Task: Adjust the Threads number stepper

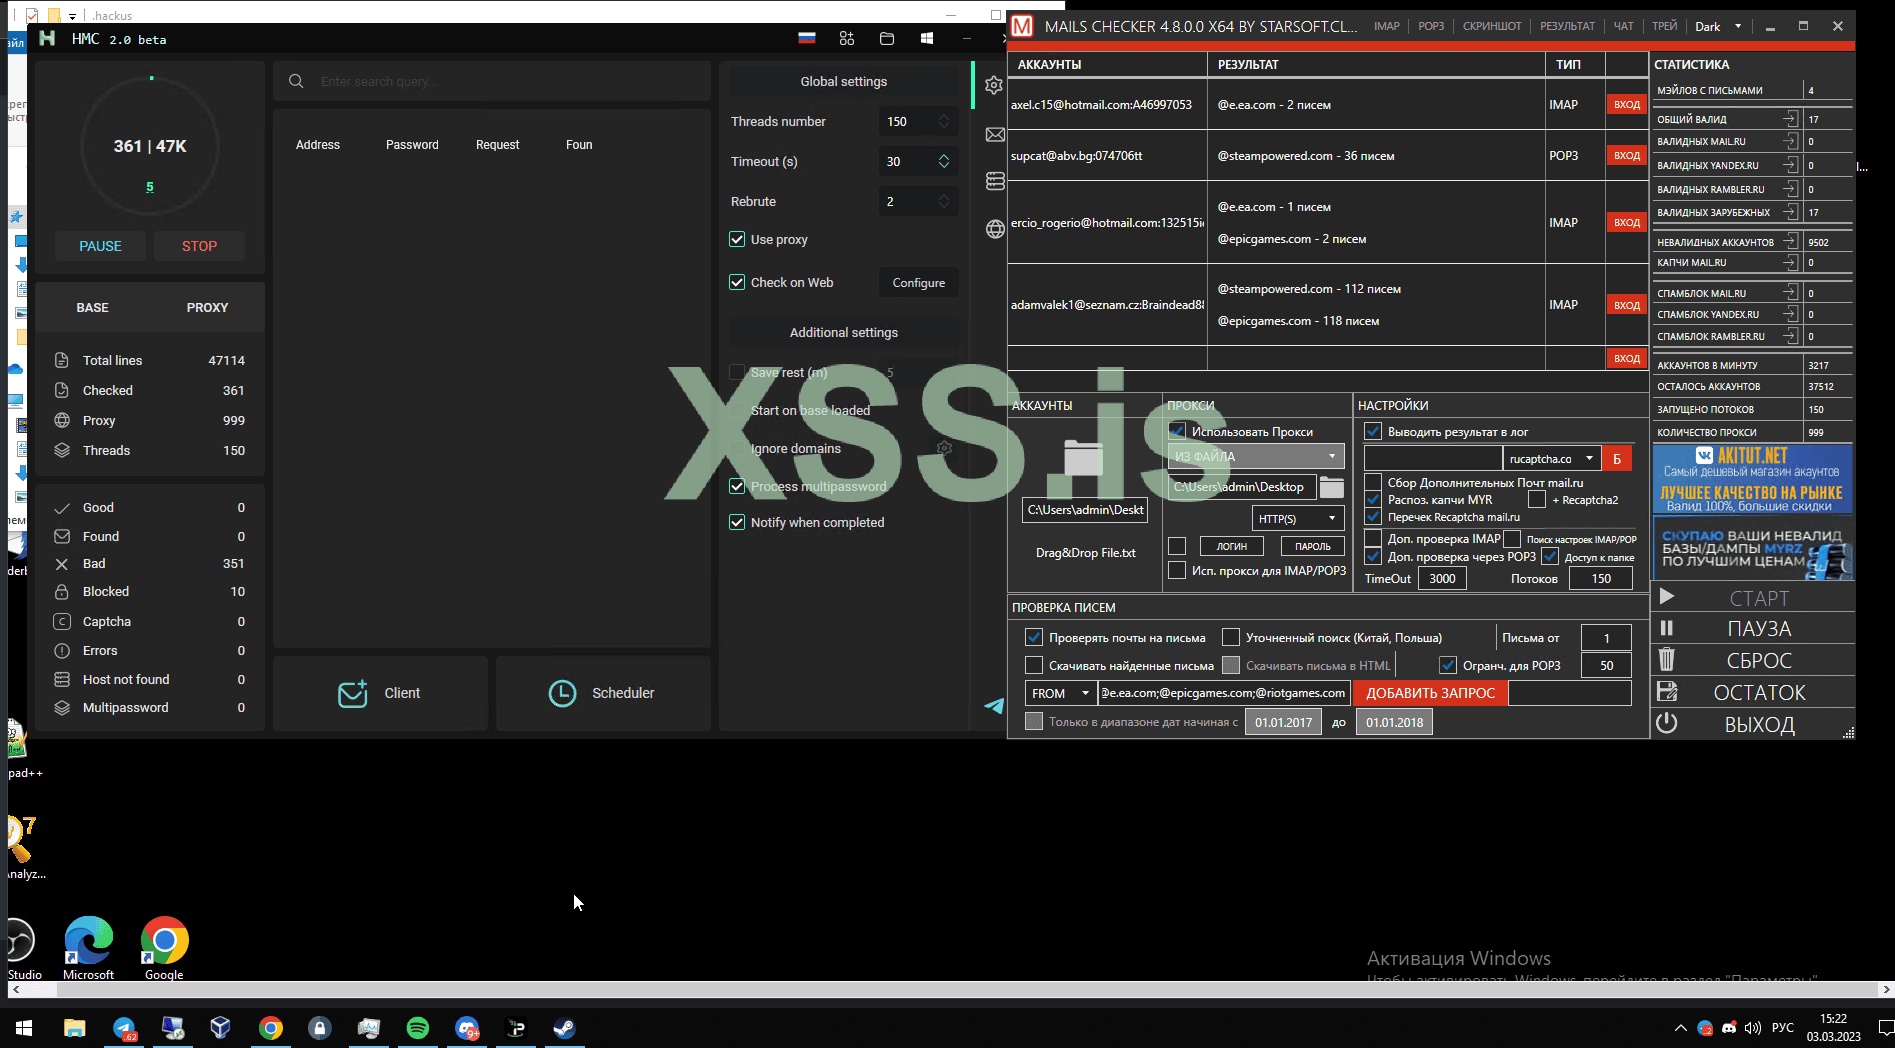Action: 944,121
